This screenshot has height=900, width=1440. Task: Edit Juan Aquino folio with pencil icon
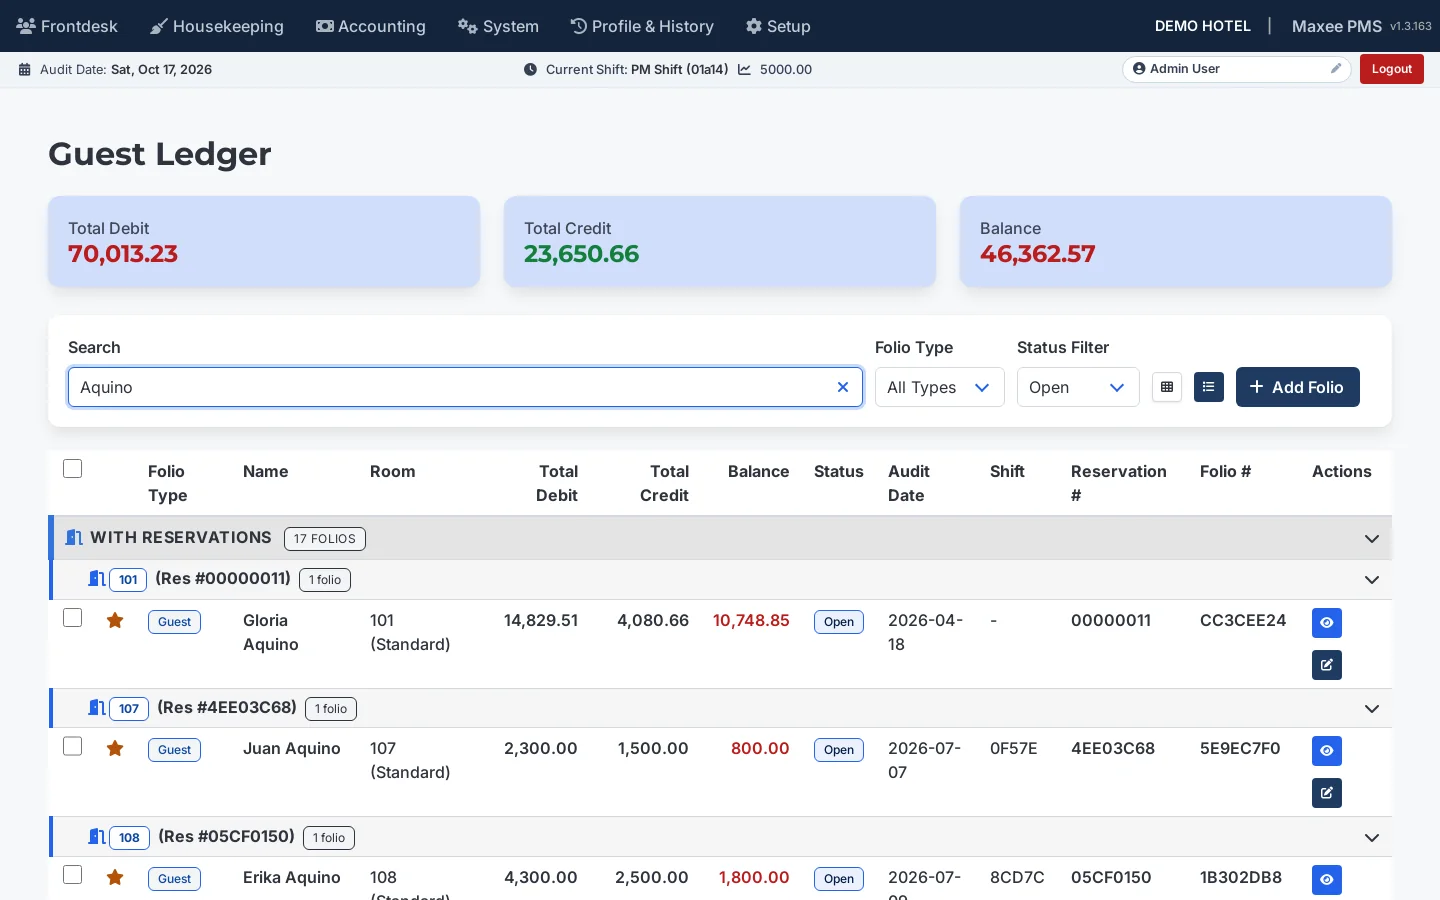tap(1327, 793)
